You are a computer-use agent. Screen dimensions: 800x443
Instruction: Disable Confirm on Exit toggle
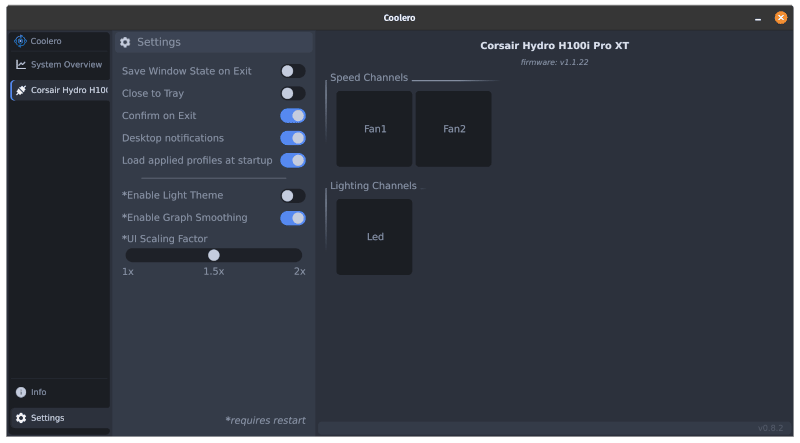[x=292, y=116]
